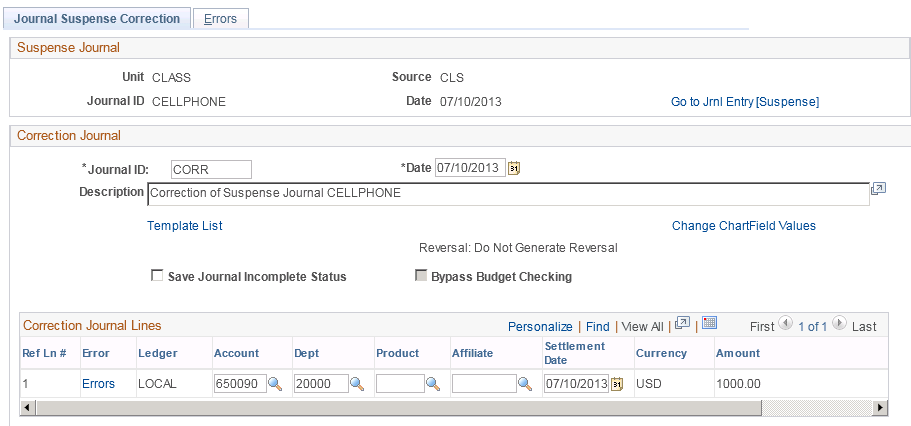The image size is (911, 426).
Task: Click the Dept lookup magnifier icon
Action: coord(357,384)
